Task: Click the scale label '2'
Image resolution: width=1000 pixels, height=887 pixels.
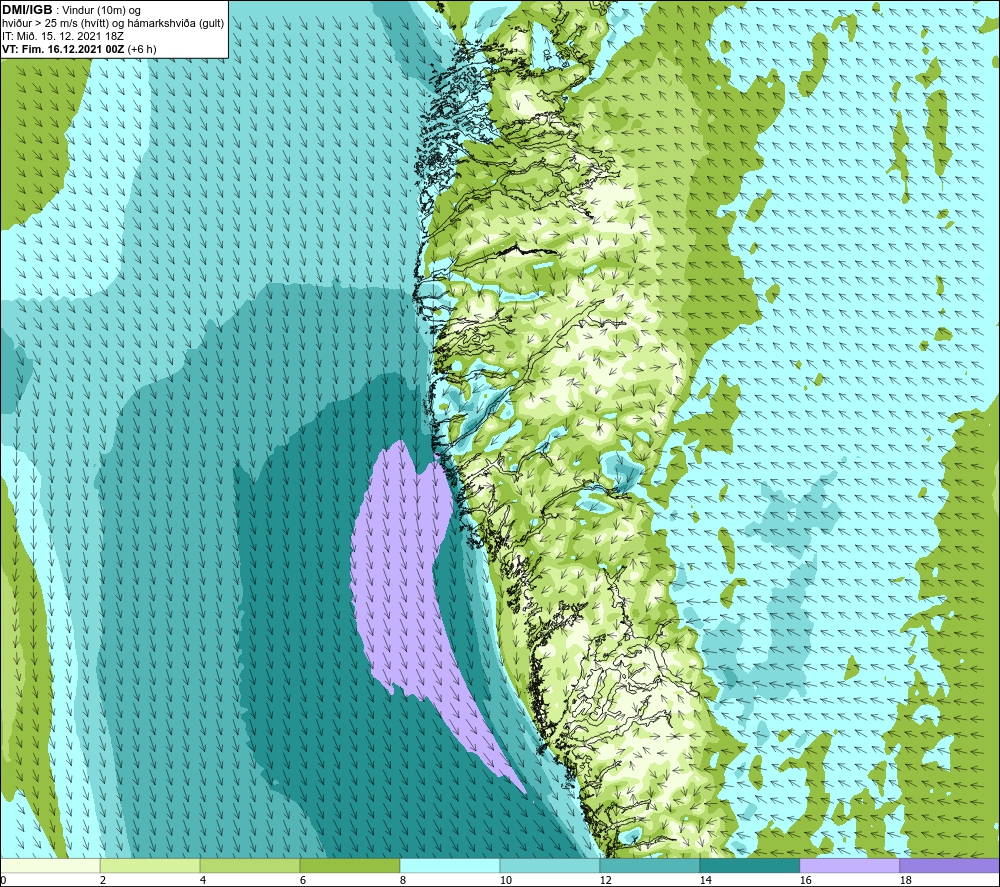Action: click(103, 880)
